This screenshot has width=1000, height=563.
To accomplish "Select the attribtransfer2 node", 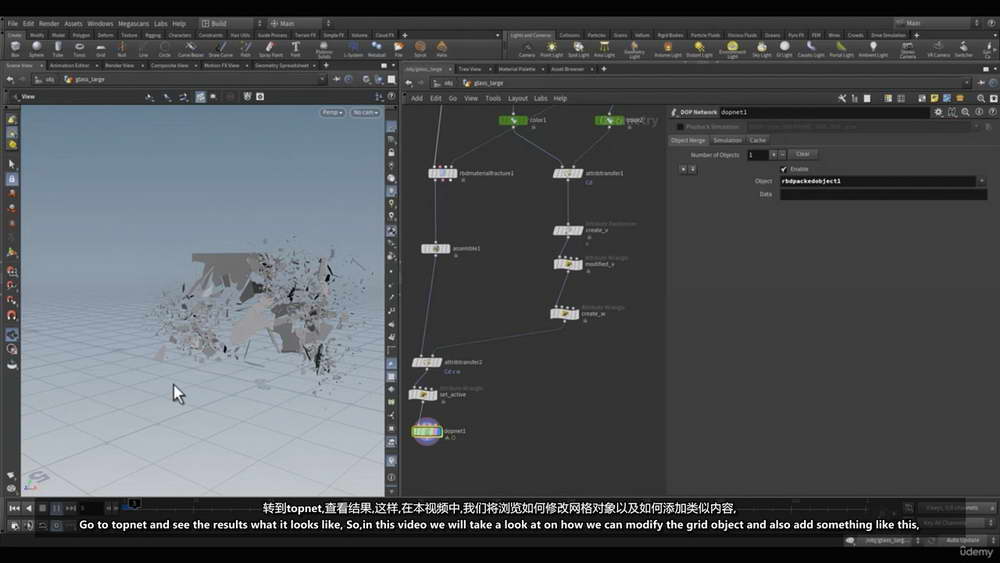I will point(427,362).
